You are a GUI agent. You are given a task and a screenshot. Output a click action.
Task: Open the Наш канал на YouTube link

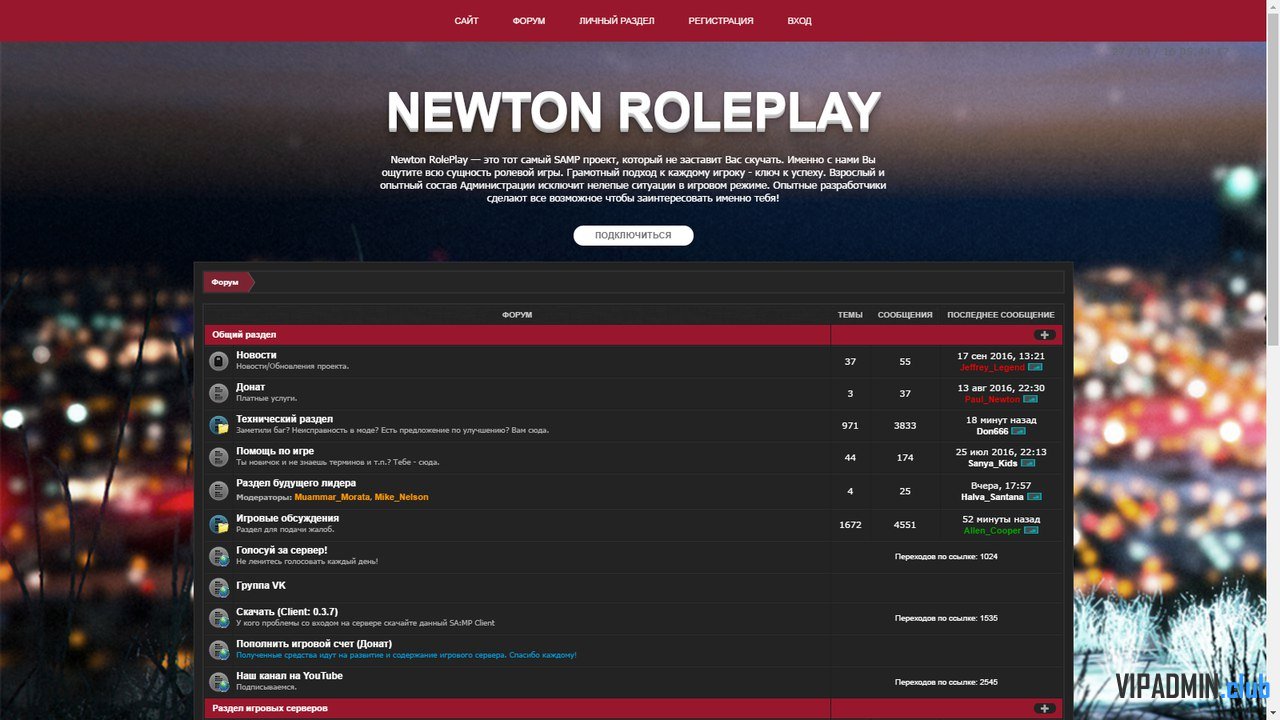click(289, 676)
